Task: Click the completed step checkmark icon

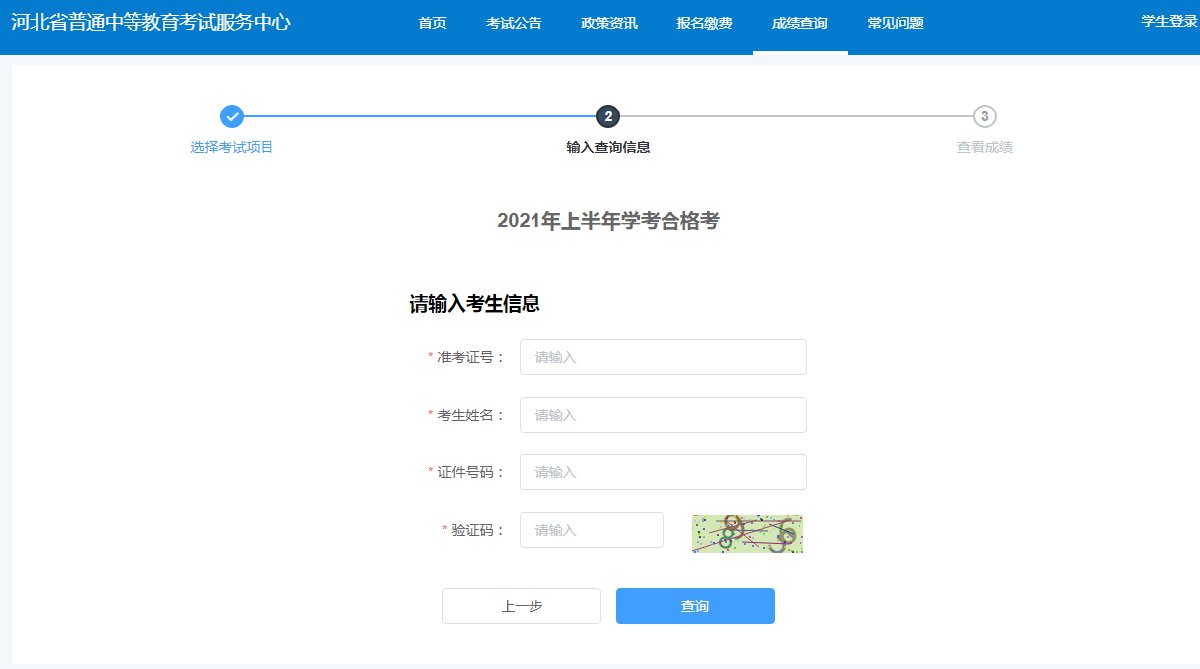Action: pyautogui.click(x=232, y=117)
